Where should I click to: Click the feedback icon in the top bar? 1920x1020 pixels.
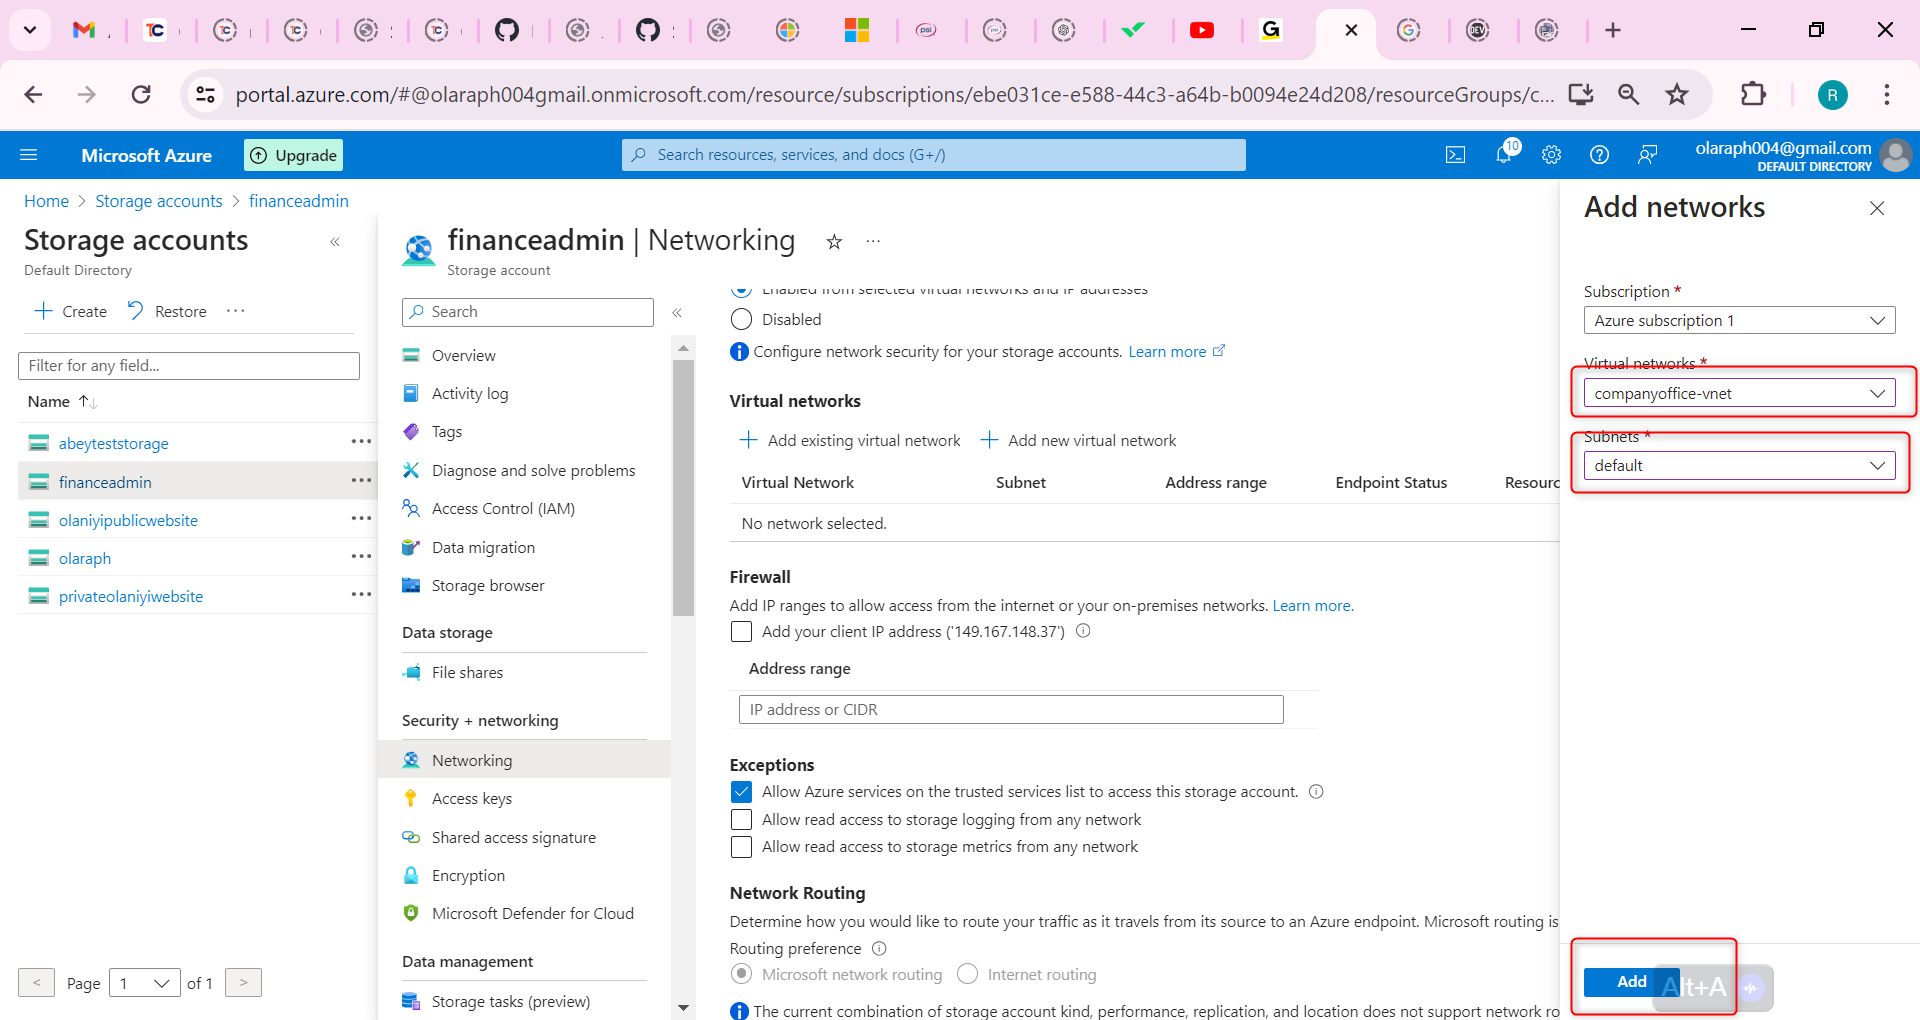[1647, 154]
